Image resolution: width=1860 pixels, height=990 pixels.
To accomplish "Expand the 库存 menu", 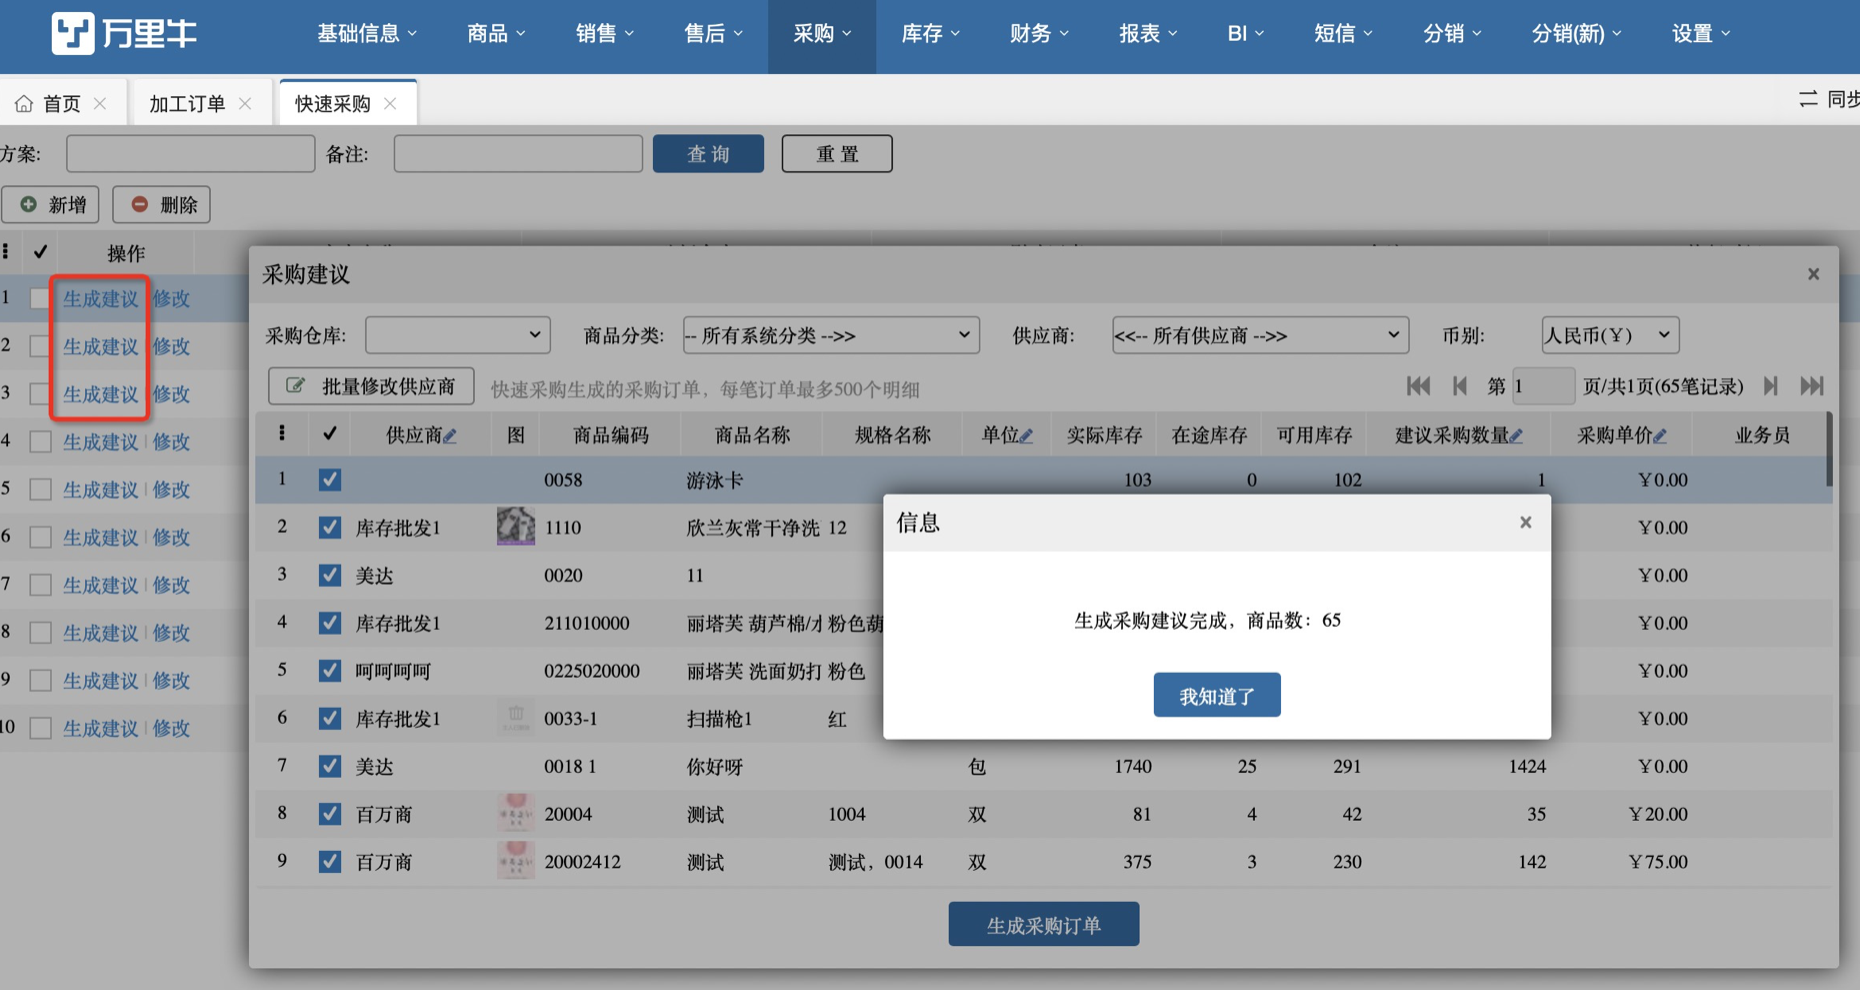I will (930, 34).
